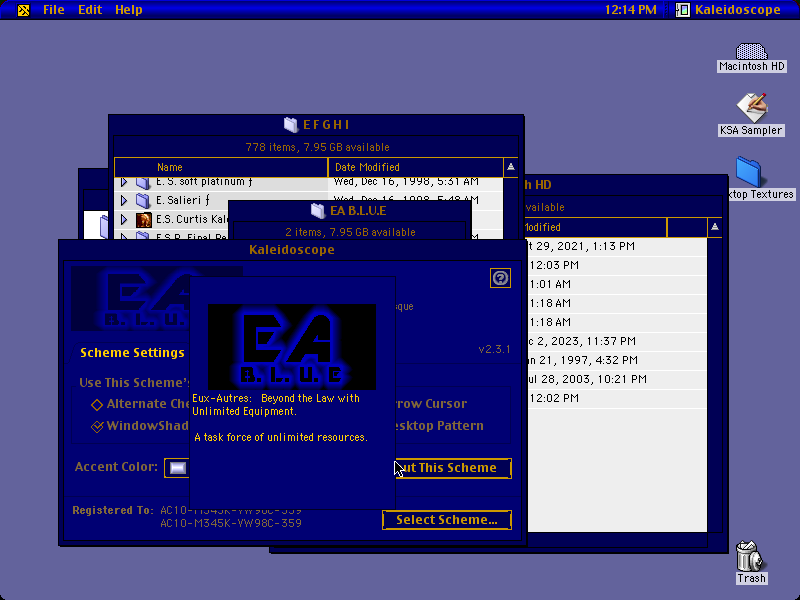Image resolution: width=800 pixels, height=600 pixels.
Task: Open the Help menu
Action: tap(129, 10)
